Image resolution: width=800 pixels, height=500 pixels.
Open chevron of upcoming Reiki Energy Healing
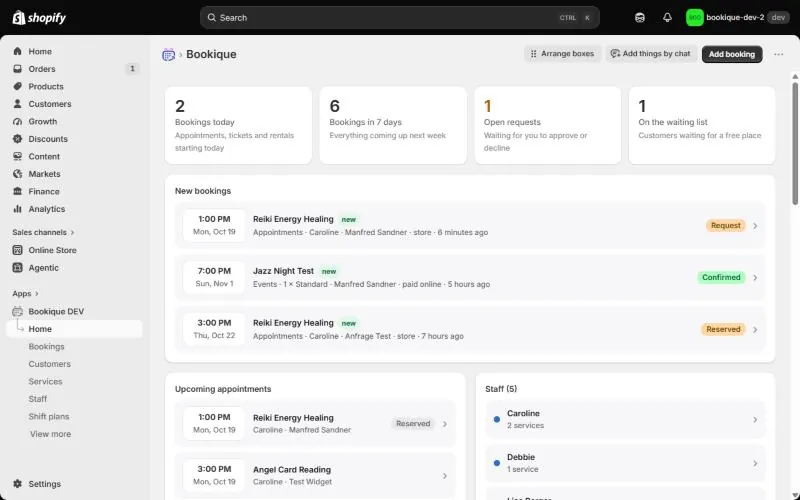(x=445, y=424)
